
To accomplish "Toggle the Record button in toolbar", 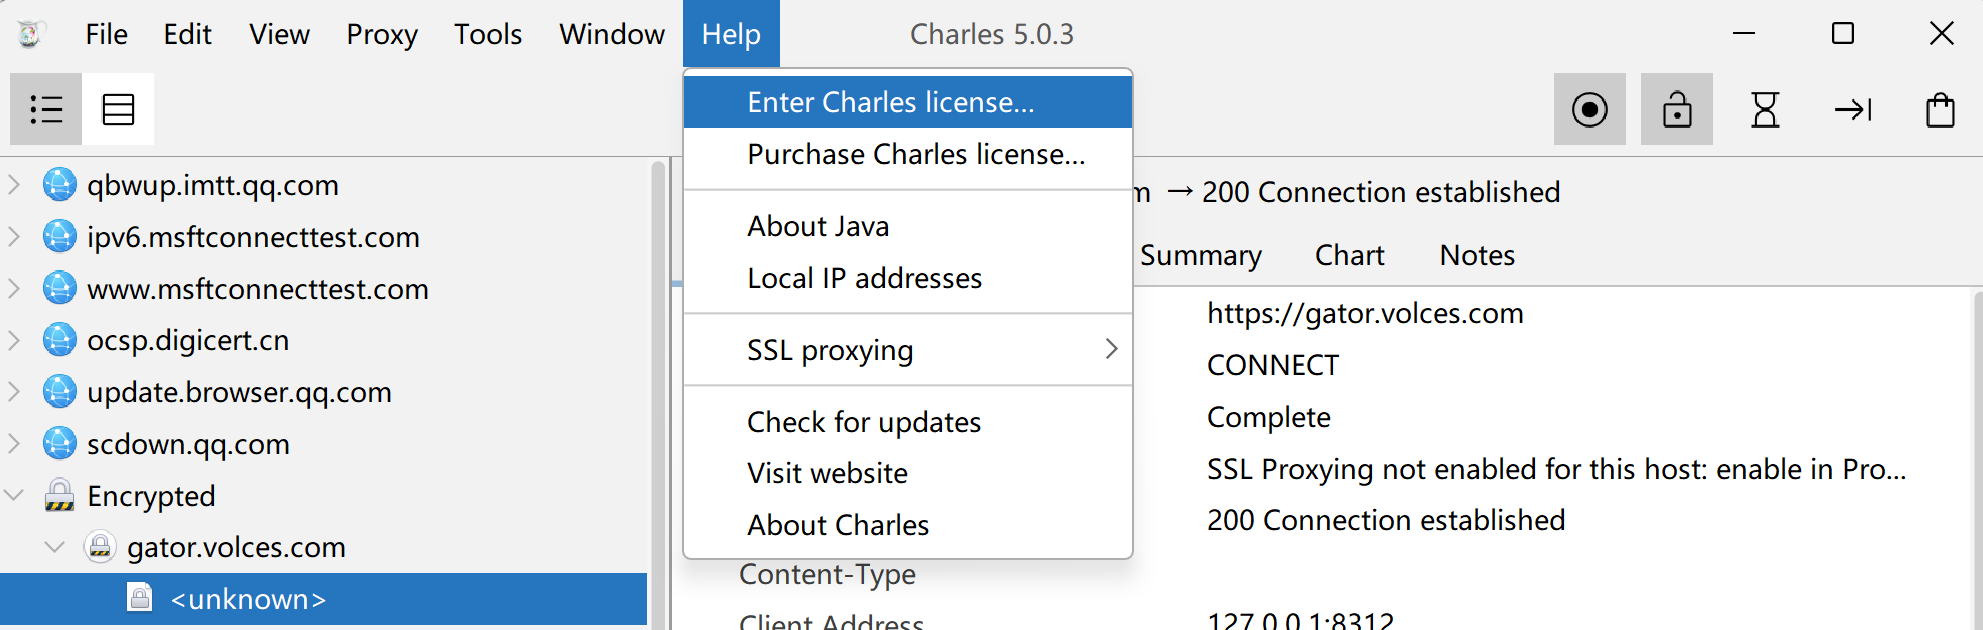I will coord(1589,109).
